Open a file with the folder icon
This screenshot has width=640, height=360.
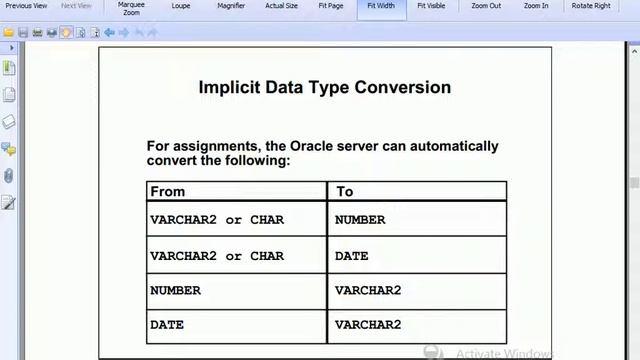tap(8, 32)
